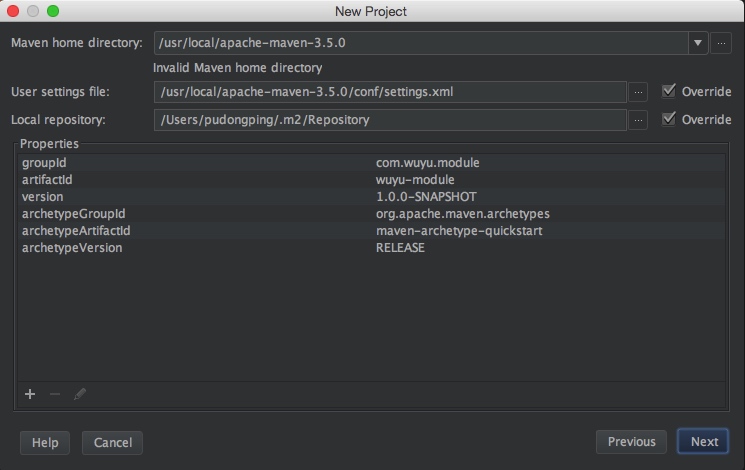Open Help for this dialog

[45, 443]
